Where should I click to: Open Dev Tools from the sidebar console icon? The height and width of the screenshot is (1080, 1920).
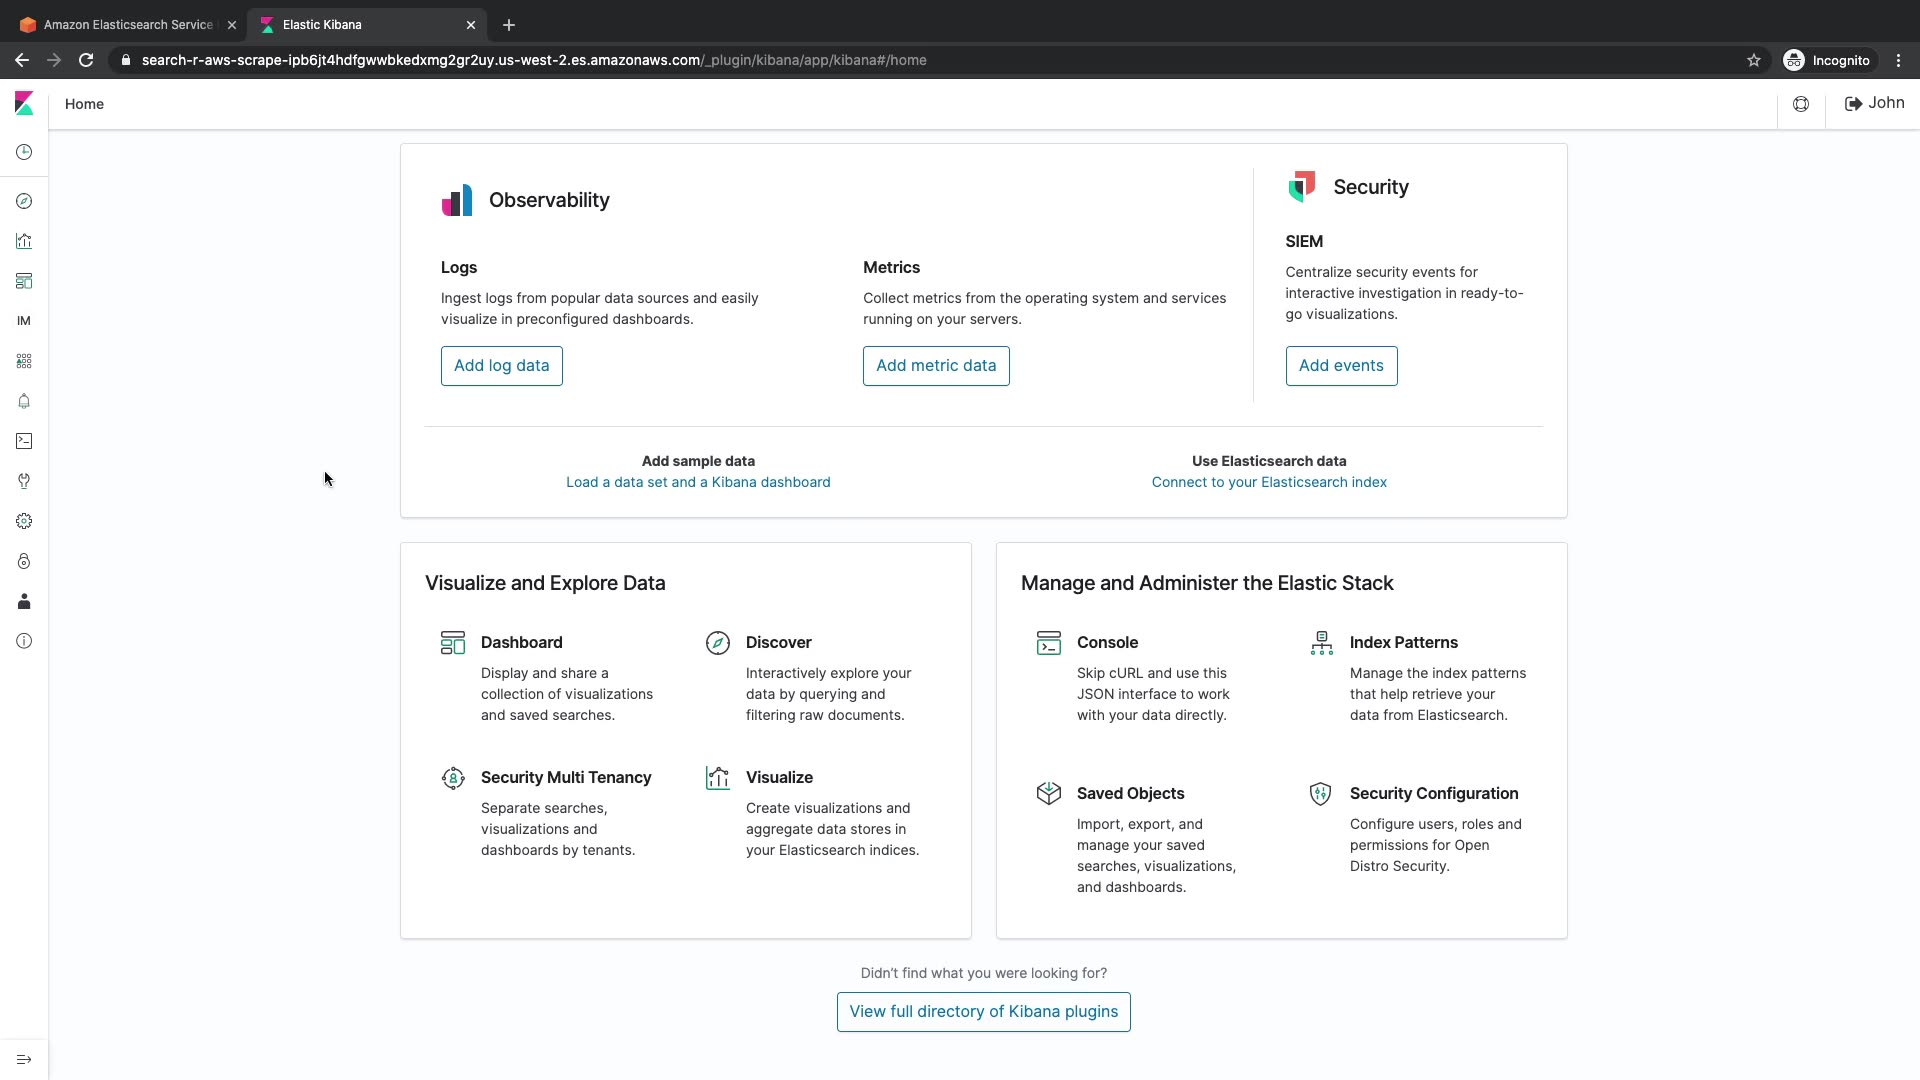24,441
